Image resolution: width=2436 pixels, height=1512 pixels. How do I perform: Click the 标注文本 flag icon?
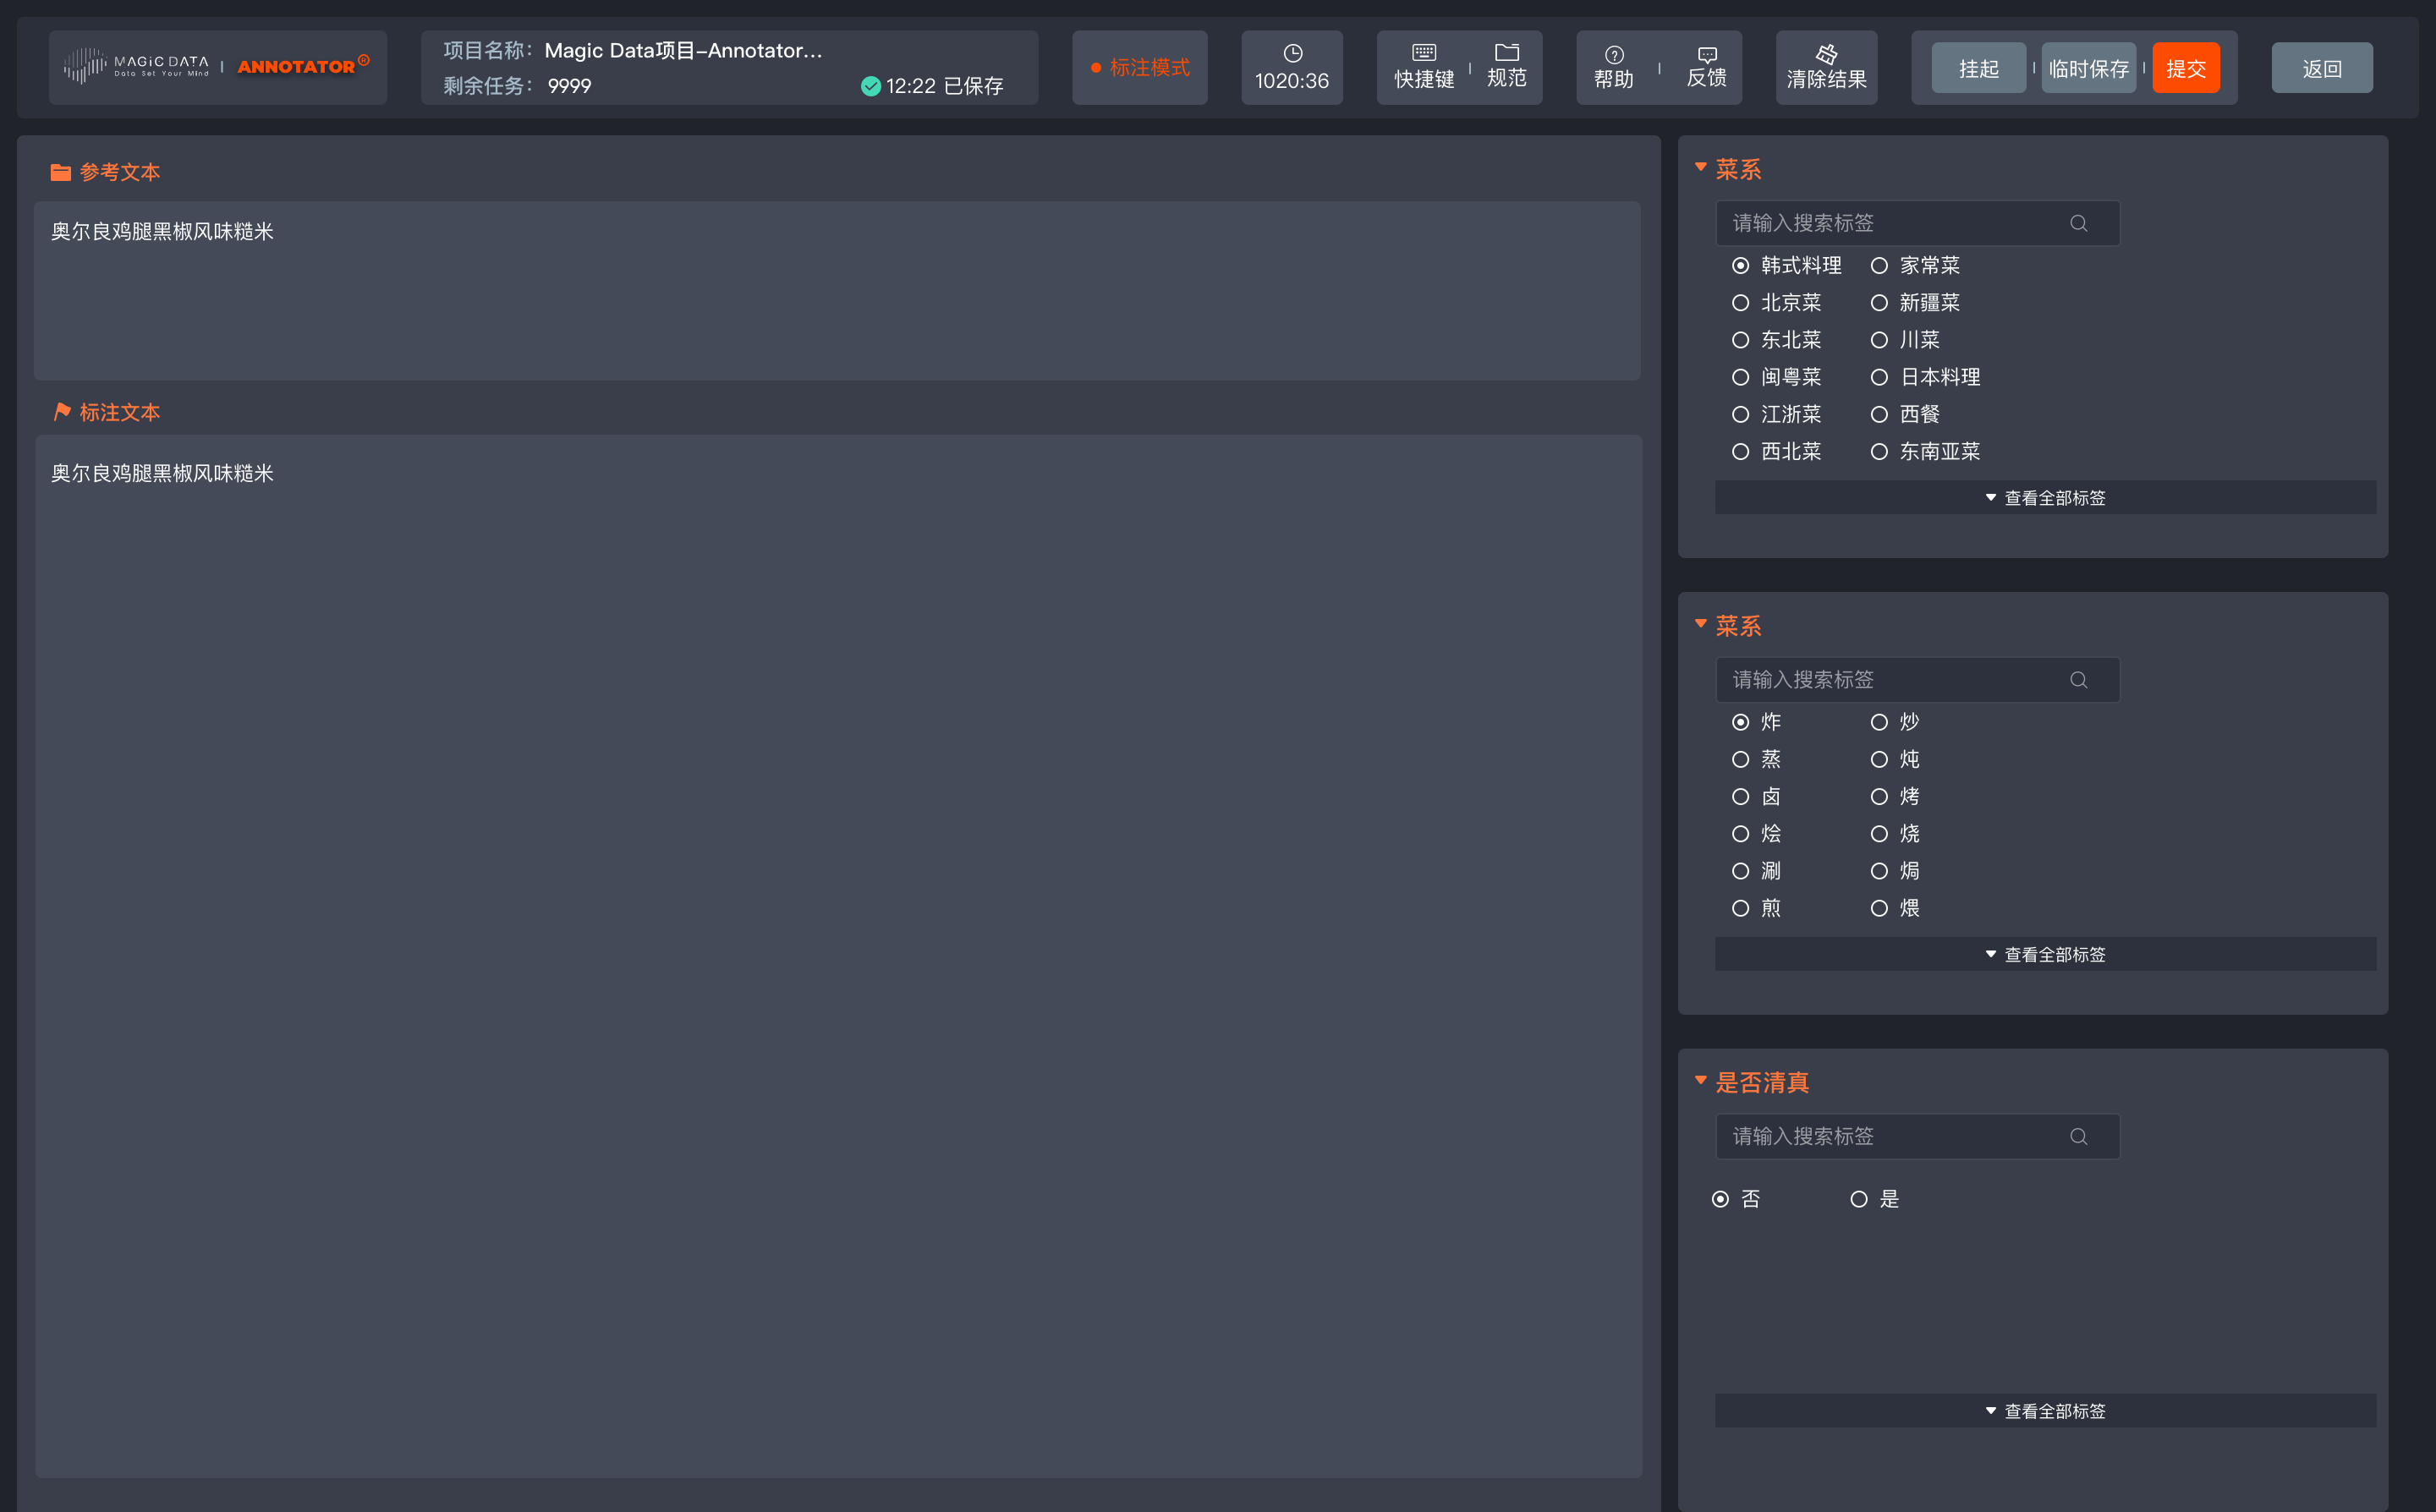62,411
